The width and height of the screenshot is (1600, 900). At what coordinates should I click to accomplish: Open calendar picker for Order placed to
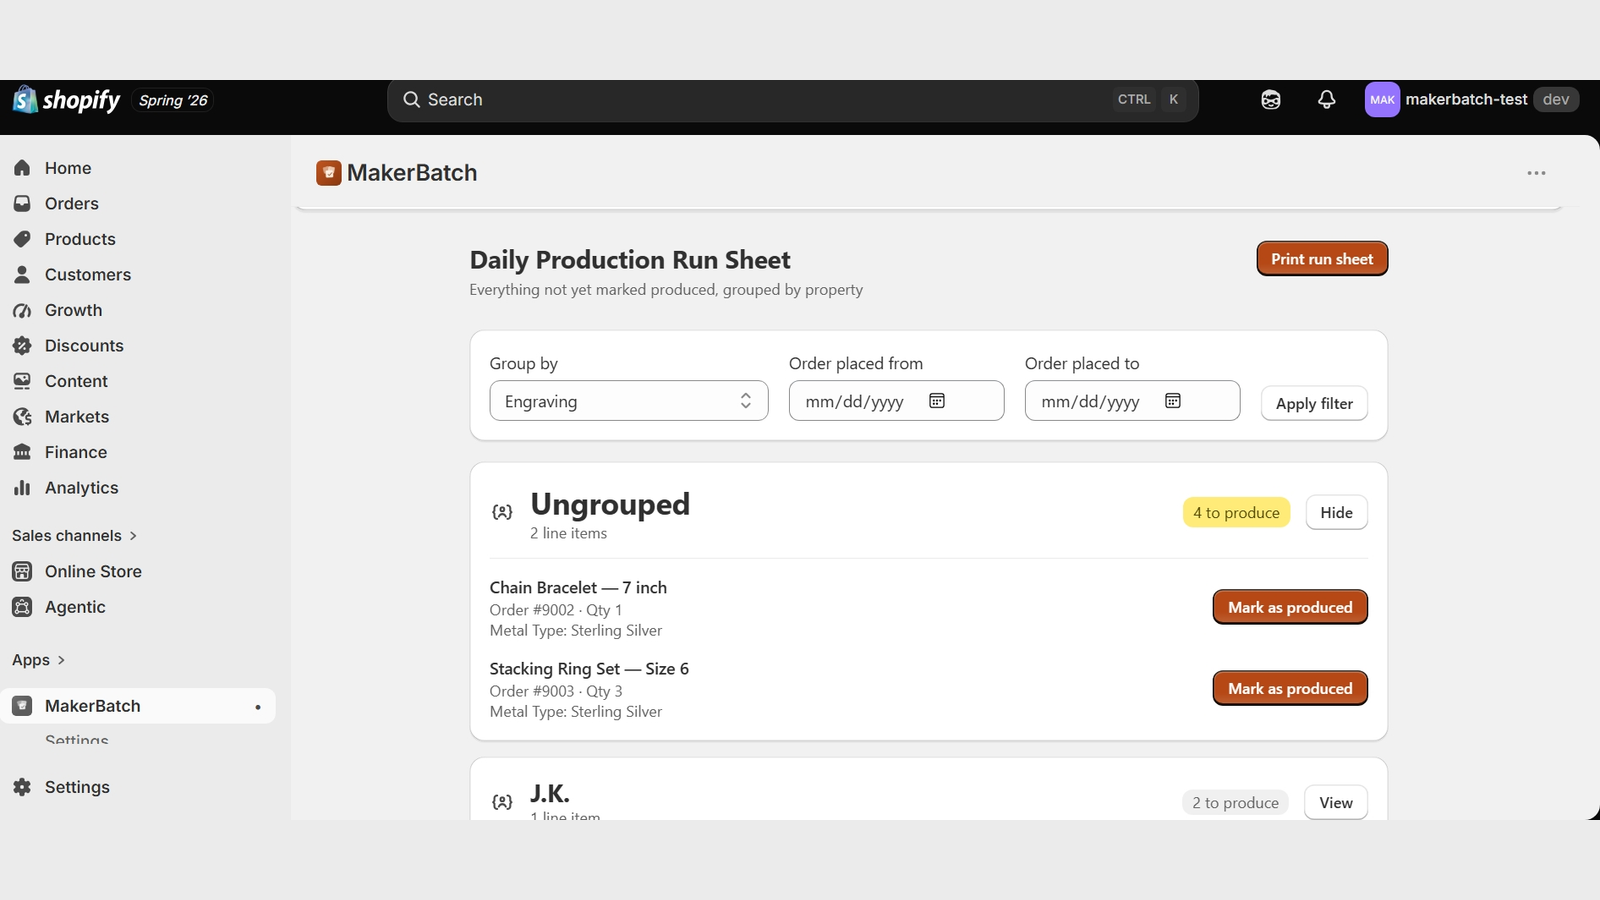[x=1173, y=401]
